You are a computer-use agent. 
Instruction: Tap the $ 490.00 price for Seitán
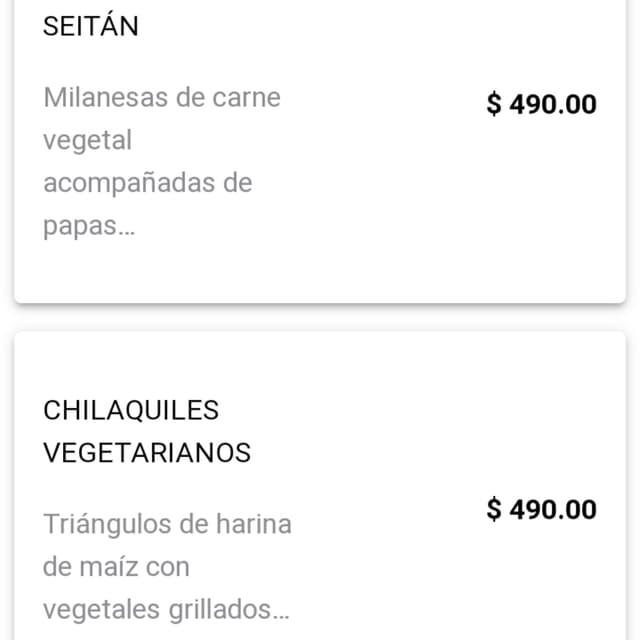pyautogui.click(x=541, y=104)
